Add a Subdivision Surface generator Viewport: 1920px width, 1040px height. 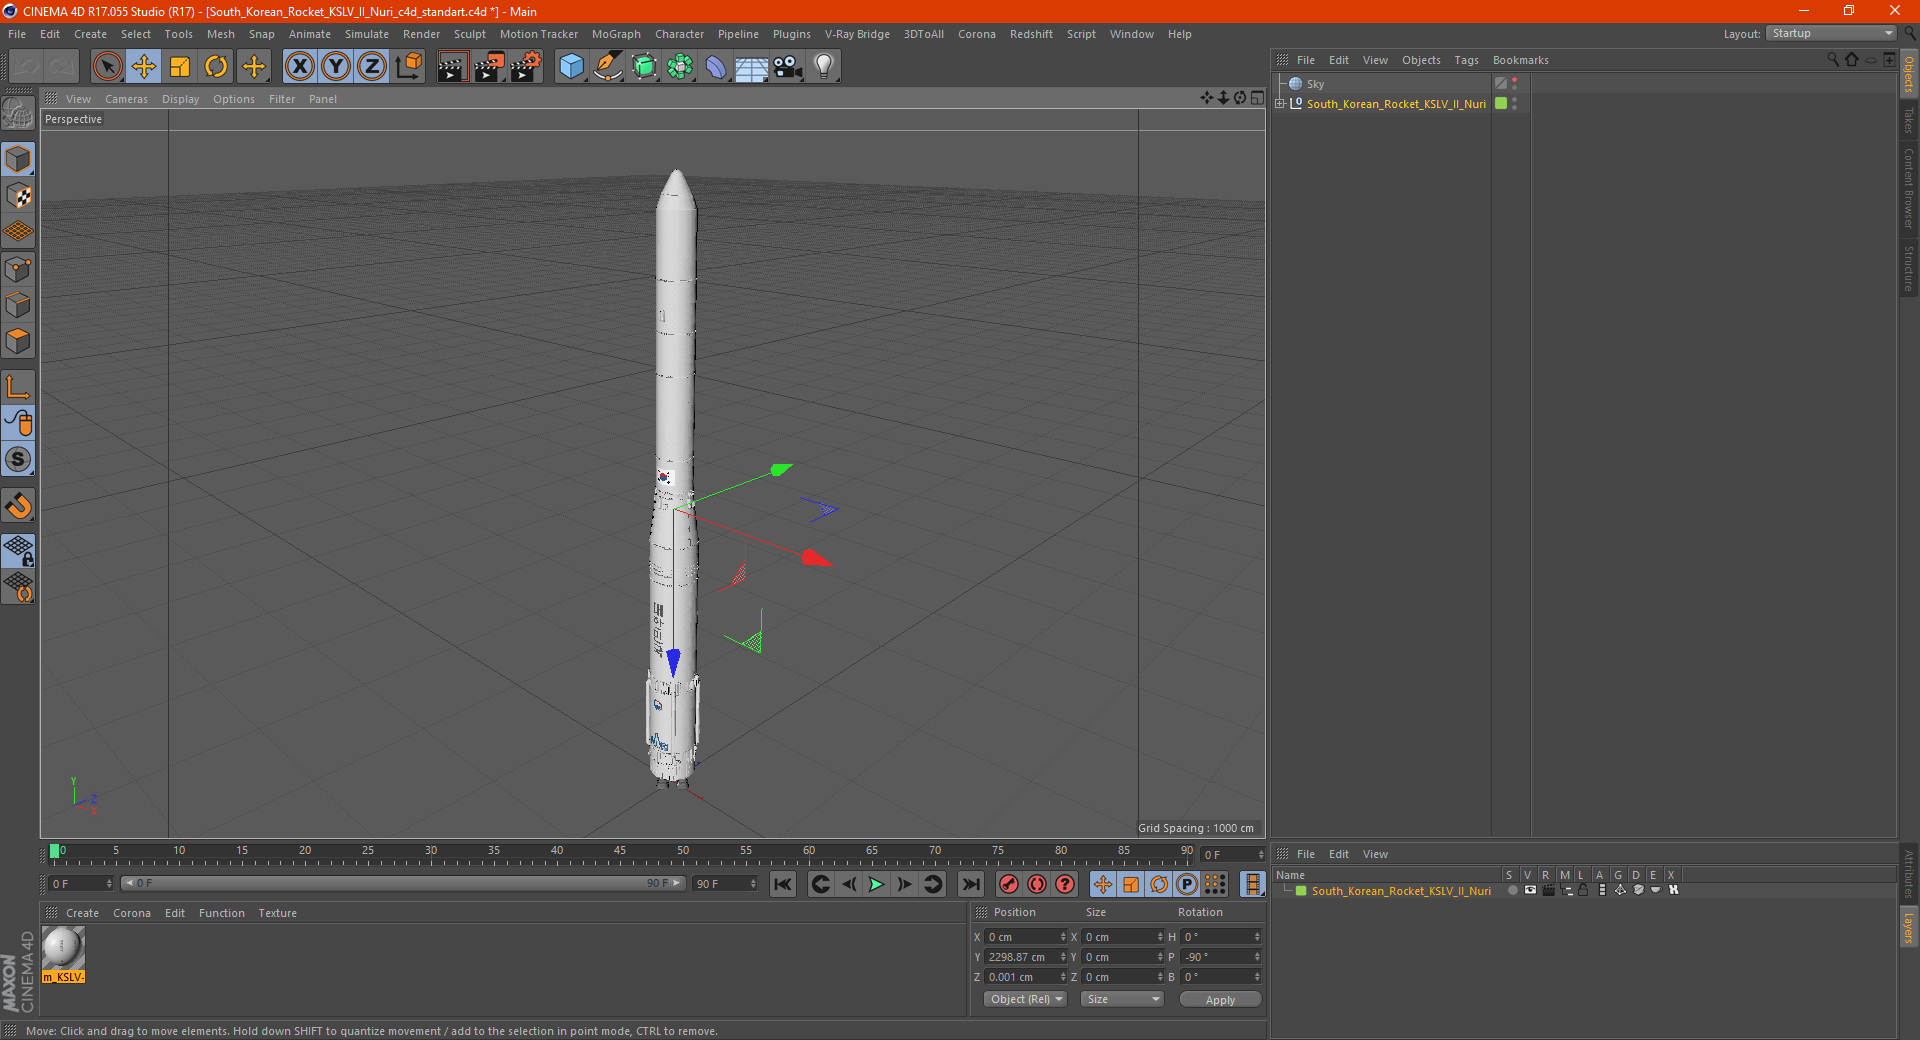(644, 67)
